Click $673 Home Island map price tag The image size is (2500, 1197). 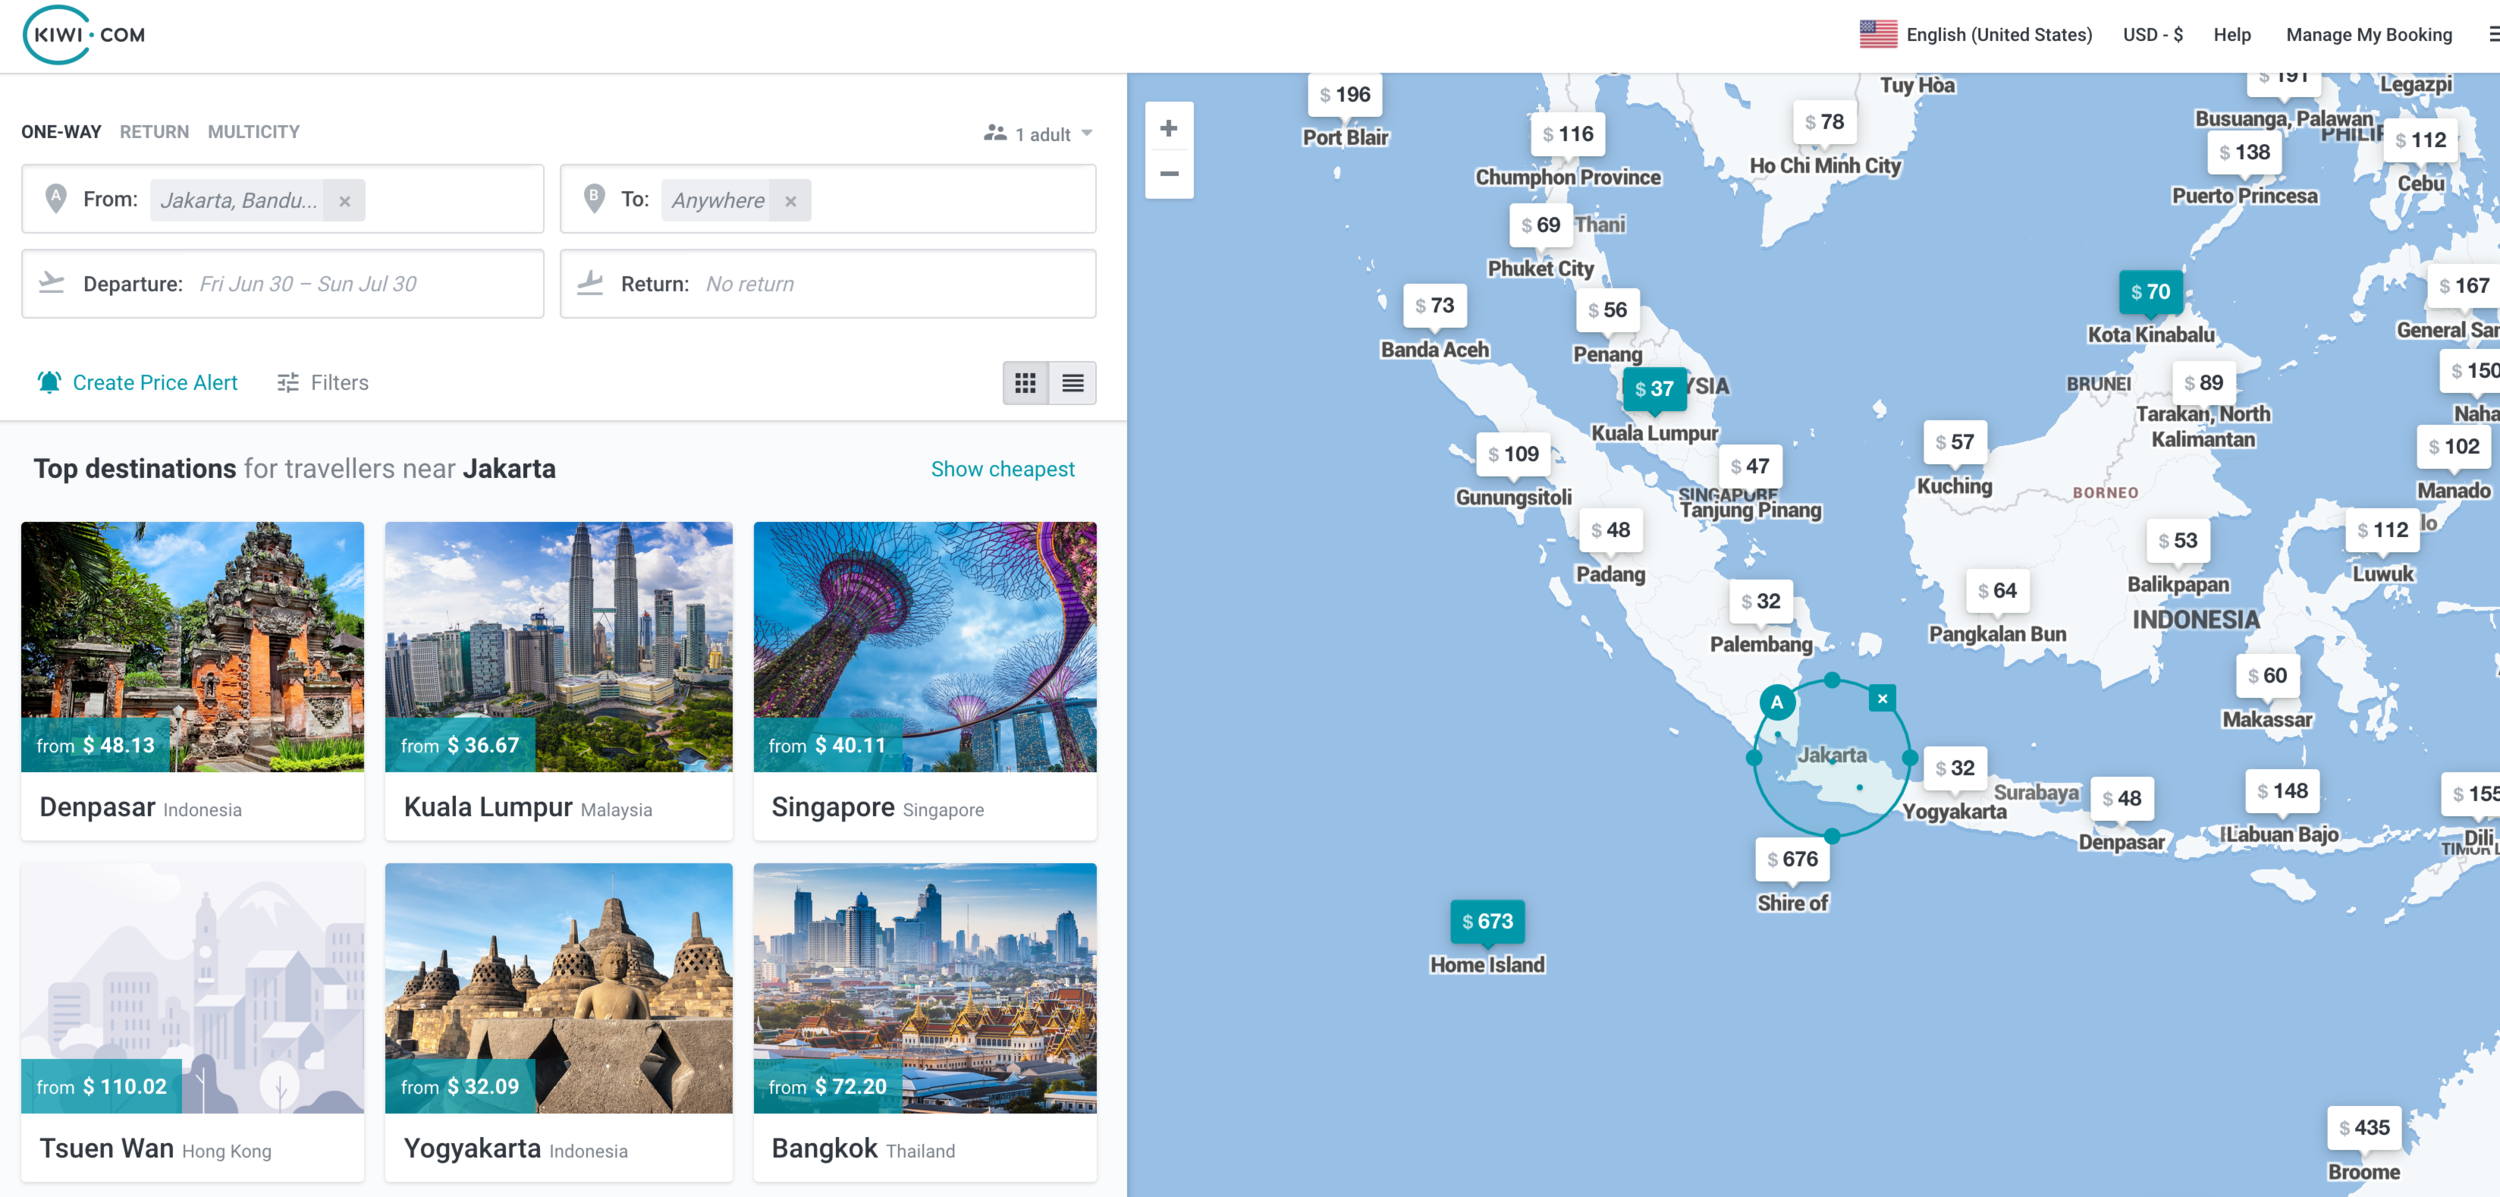1487,921
